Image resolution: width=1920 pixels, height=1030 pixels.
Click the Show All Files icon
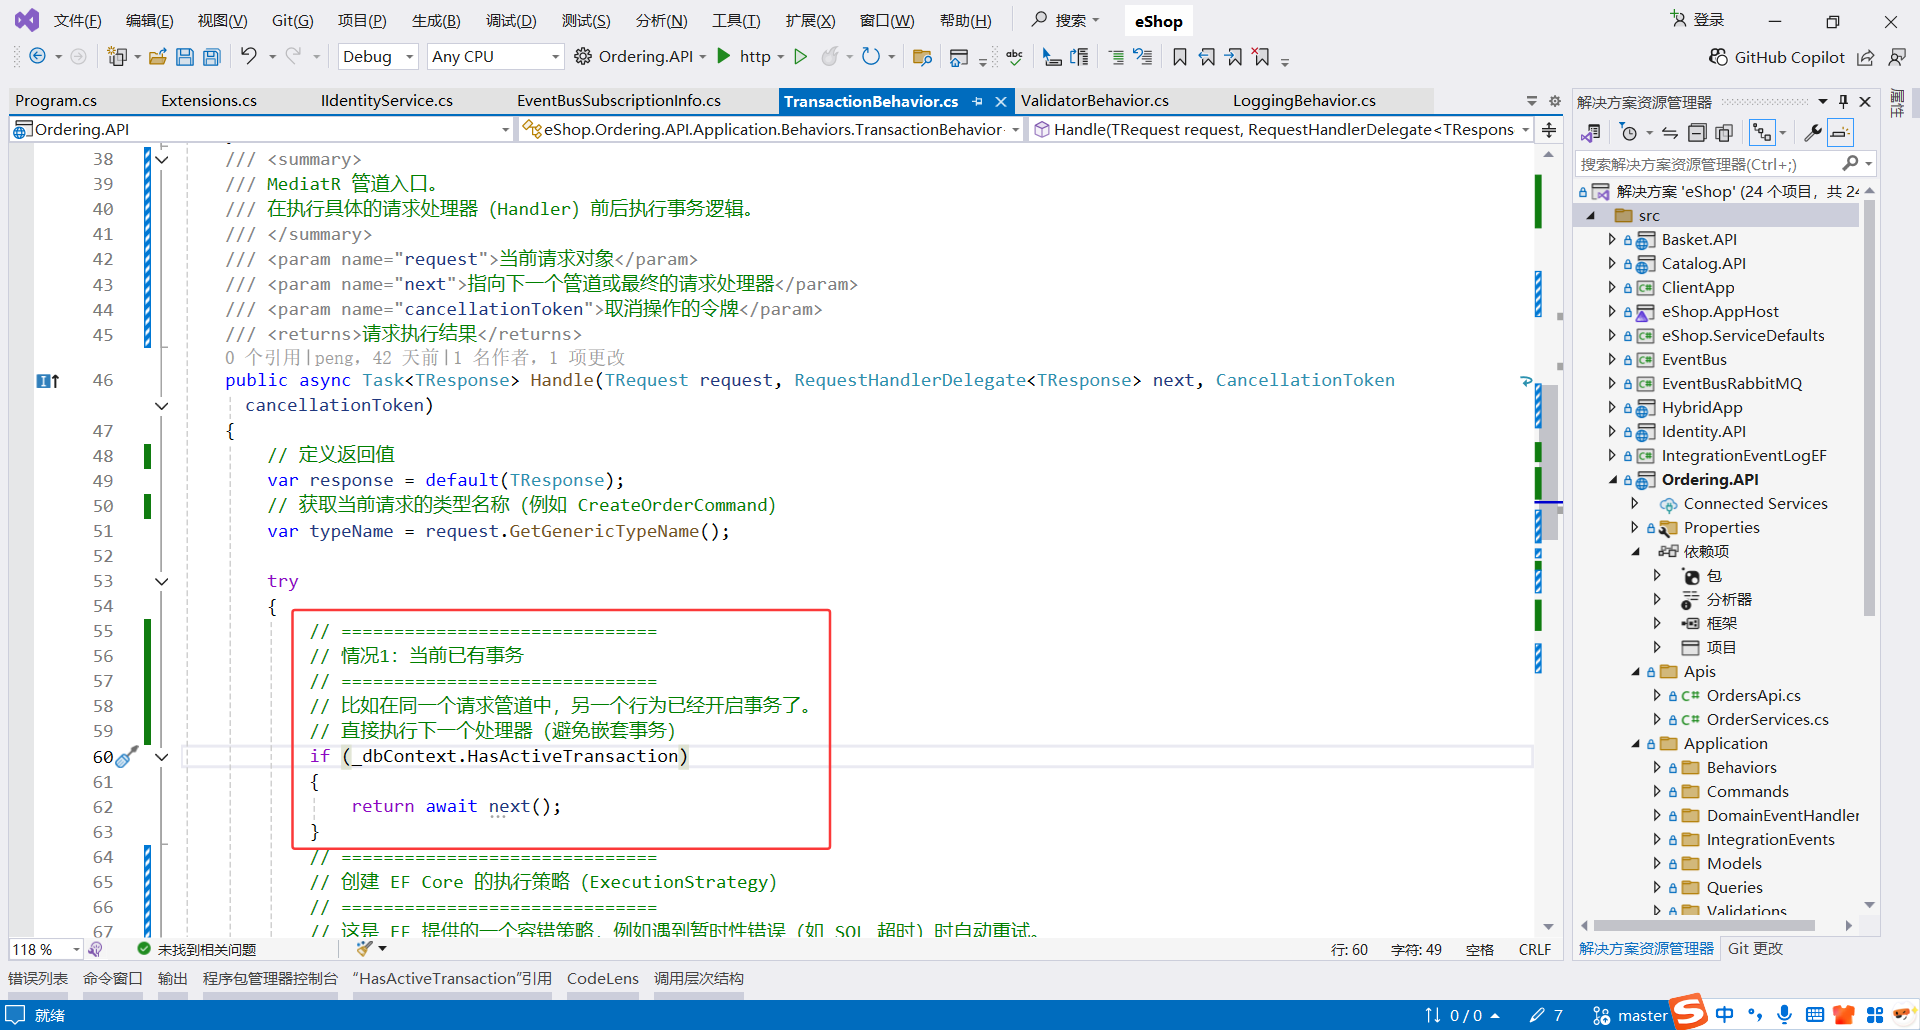click(1724, 132)
